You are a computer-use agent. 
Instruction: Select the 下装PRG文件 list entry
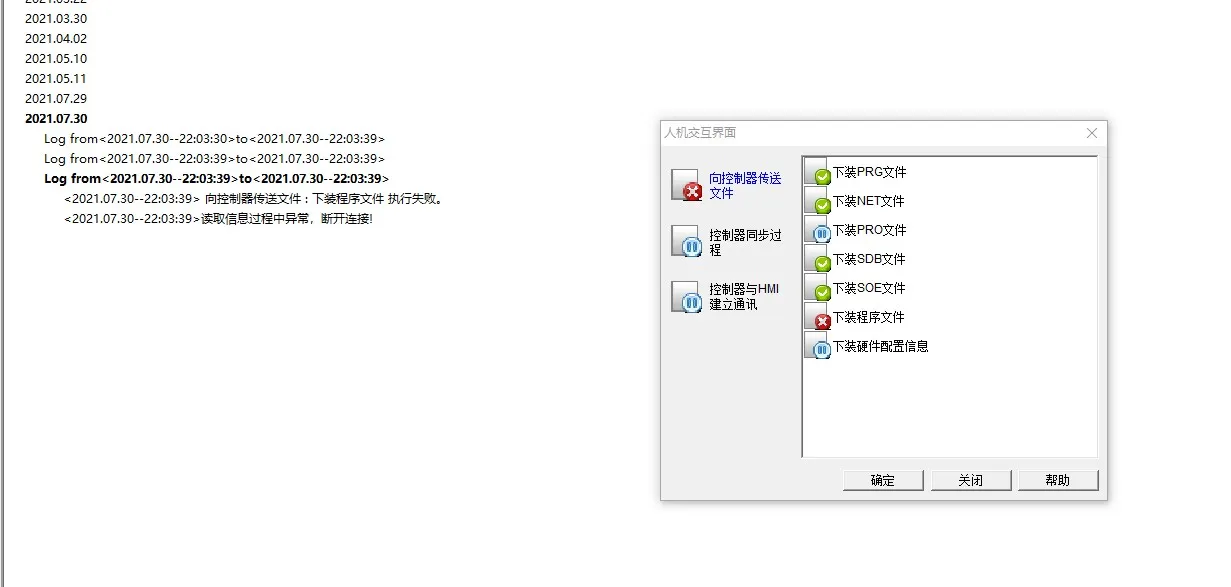[x=870, y=172]
